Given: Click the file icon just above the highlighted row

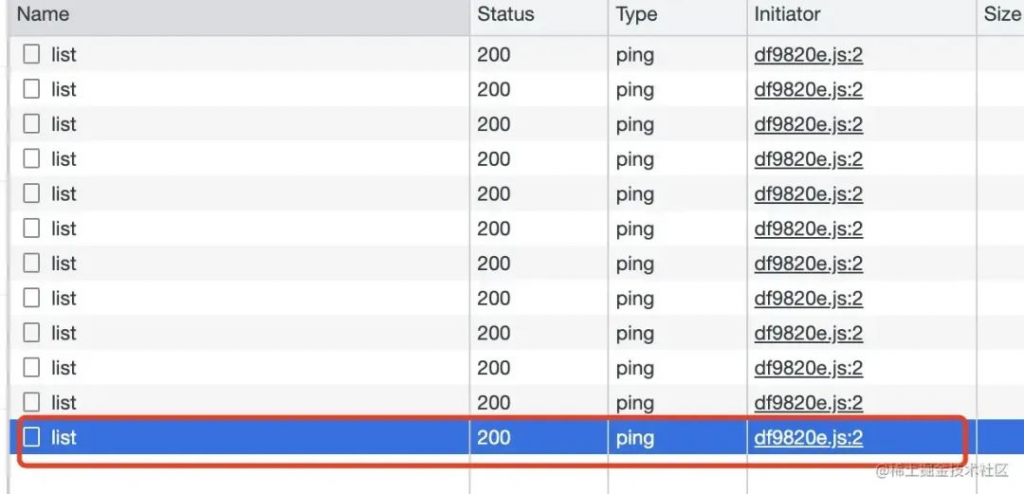Looking at the screenshot, I should (31, 402).
